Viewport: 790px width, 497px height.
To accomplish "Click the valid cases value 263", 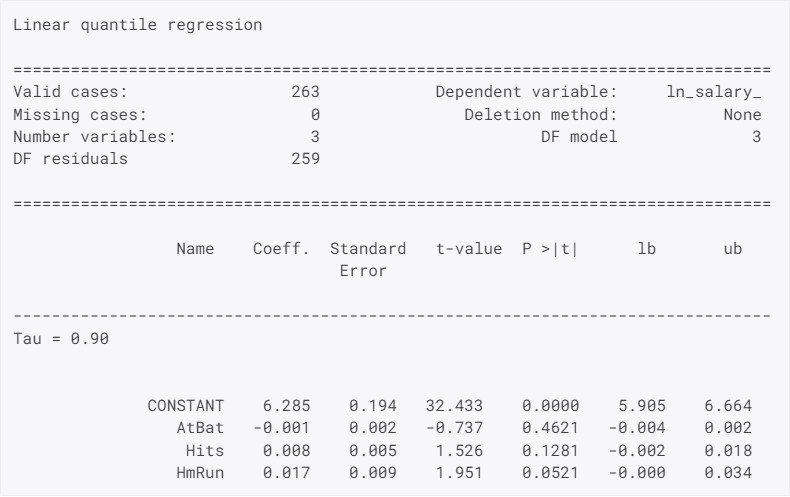I will 303,92.
